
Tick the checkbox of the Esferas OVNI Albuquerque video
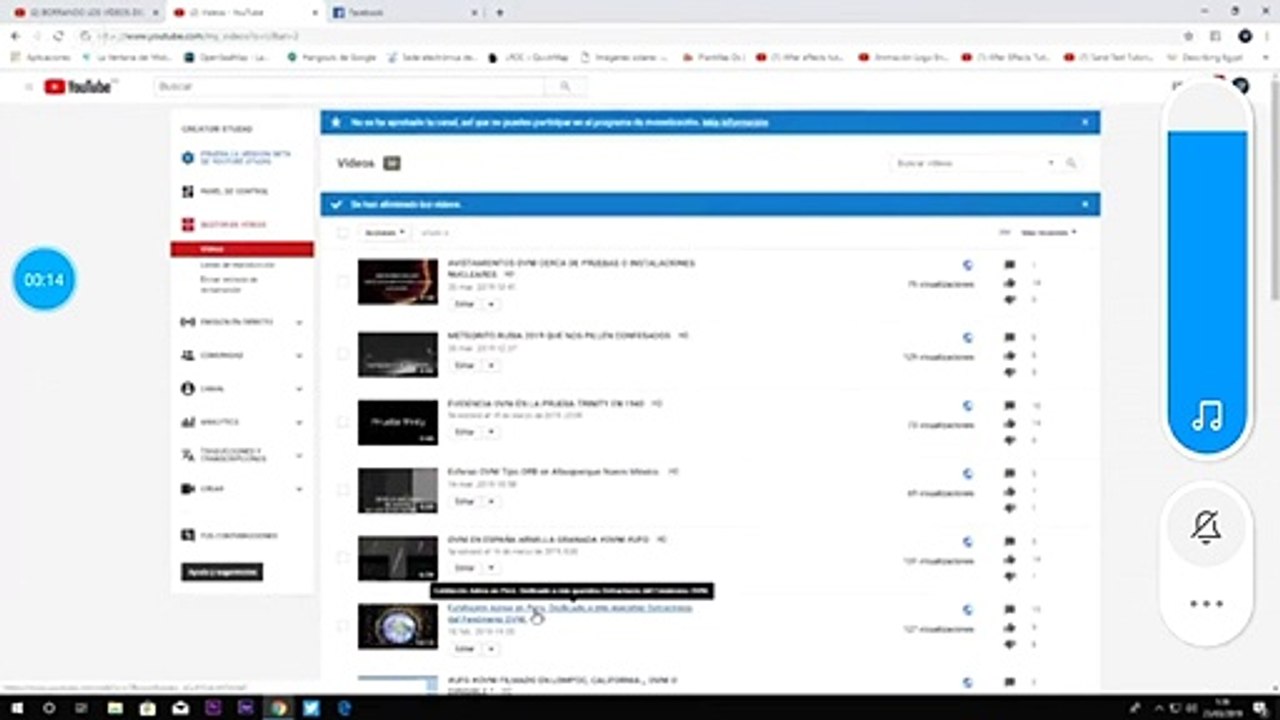[x=343, y=489]
